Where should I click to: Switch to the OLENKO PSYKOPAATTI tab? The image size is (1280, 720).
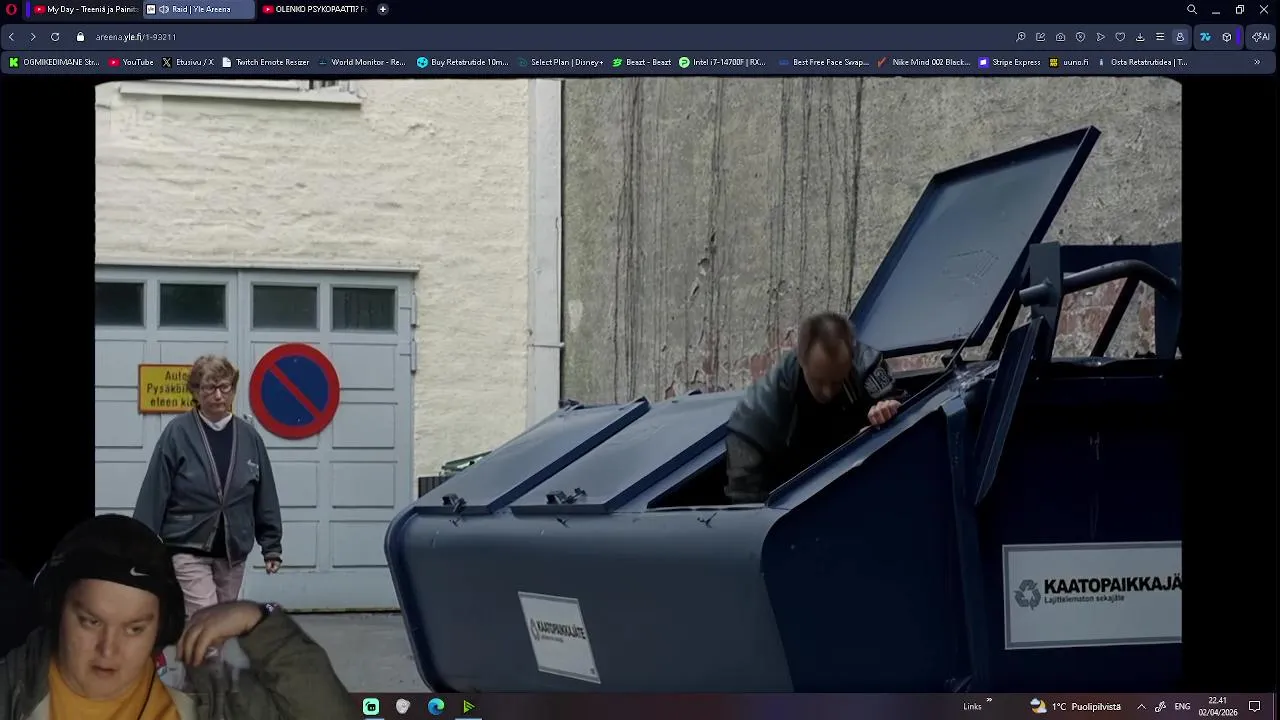pos(315,9)
